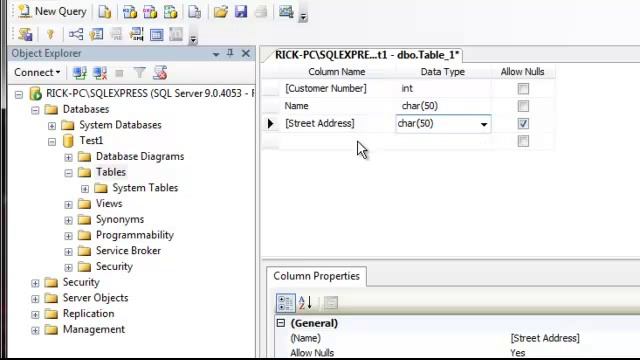
Task: Collapse the Tables folder node
Action: pos(68,173)
